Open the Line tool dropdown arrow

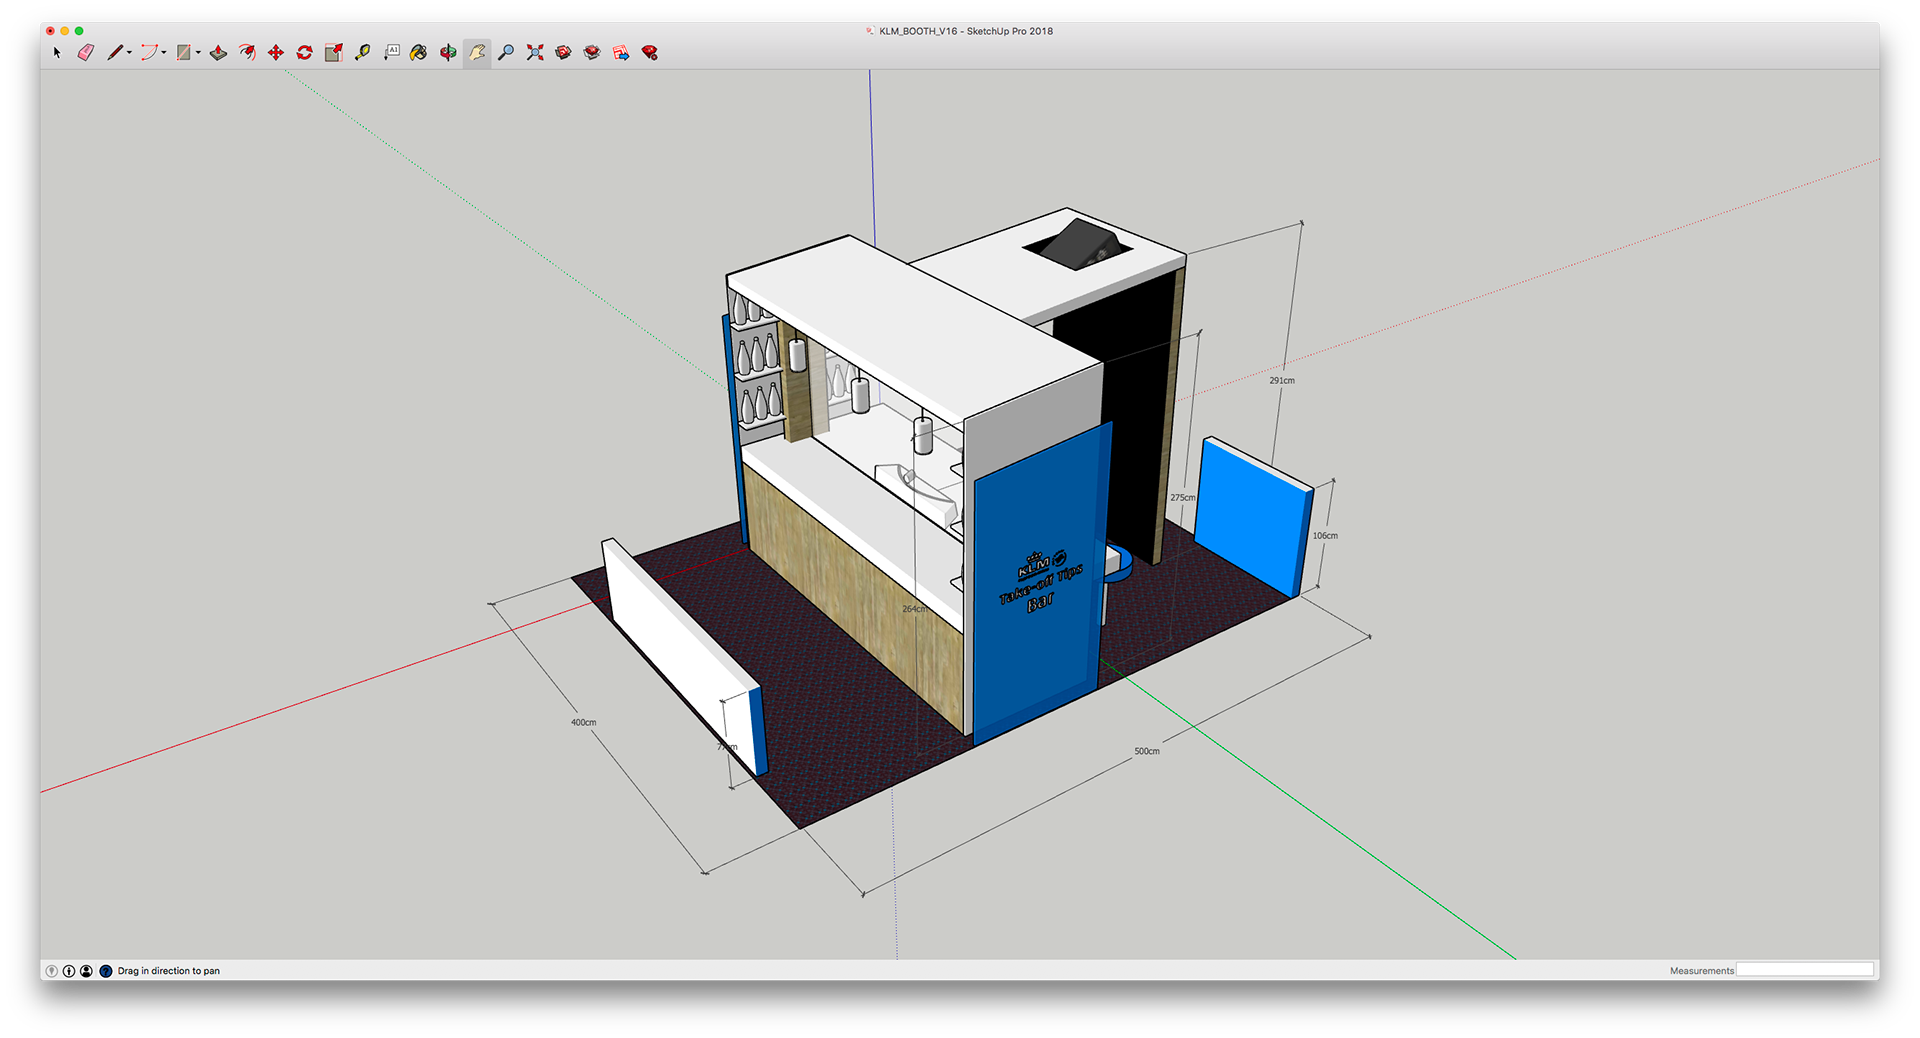coord(130,53)
